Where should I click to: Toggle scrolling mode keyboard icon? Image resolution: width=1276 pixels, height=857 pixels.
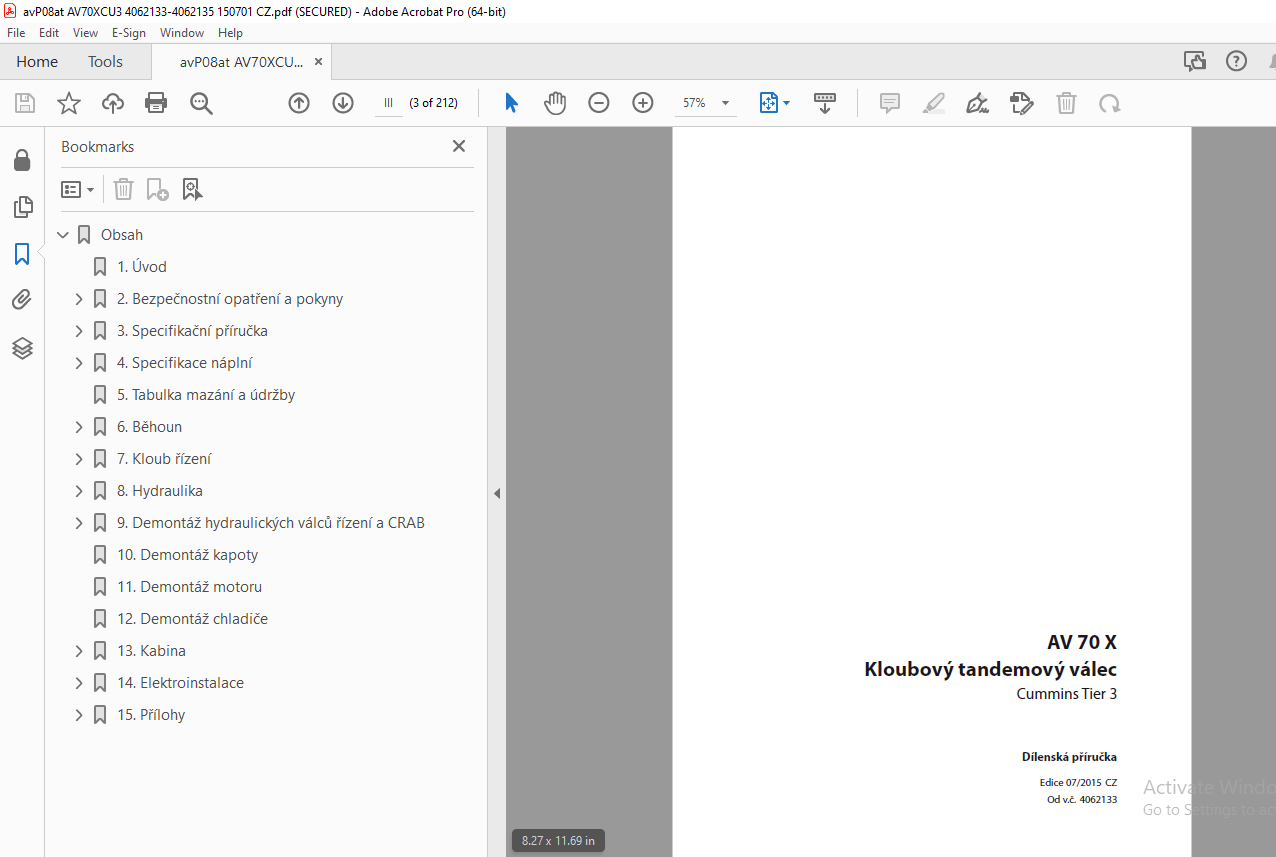click(825, 103)
